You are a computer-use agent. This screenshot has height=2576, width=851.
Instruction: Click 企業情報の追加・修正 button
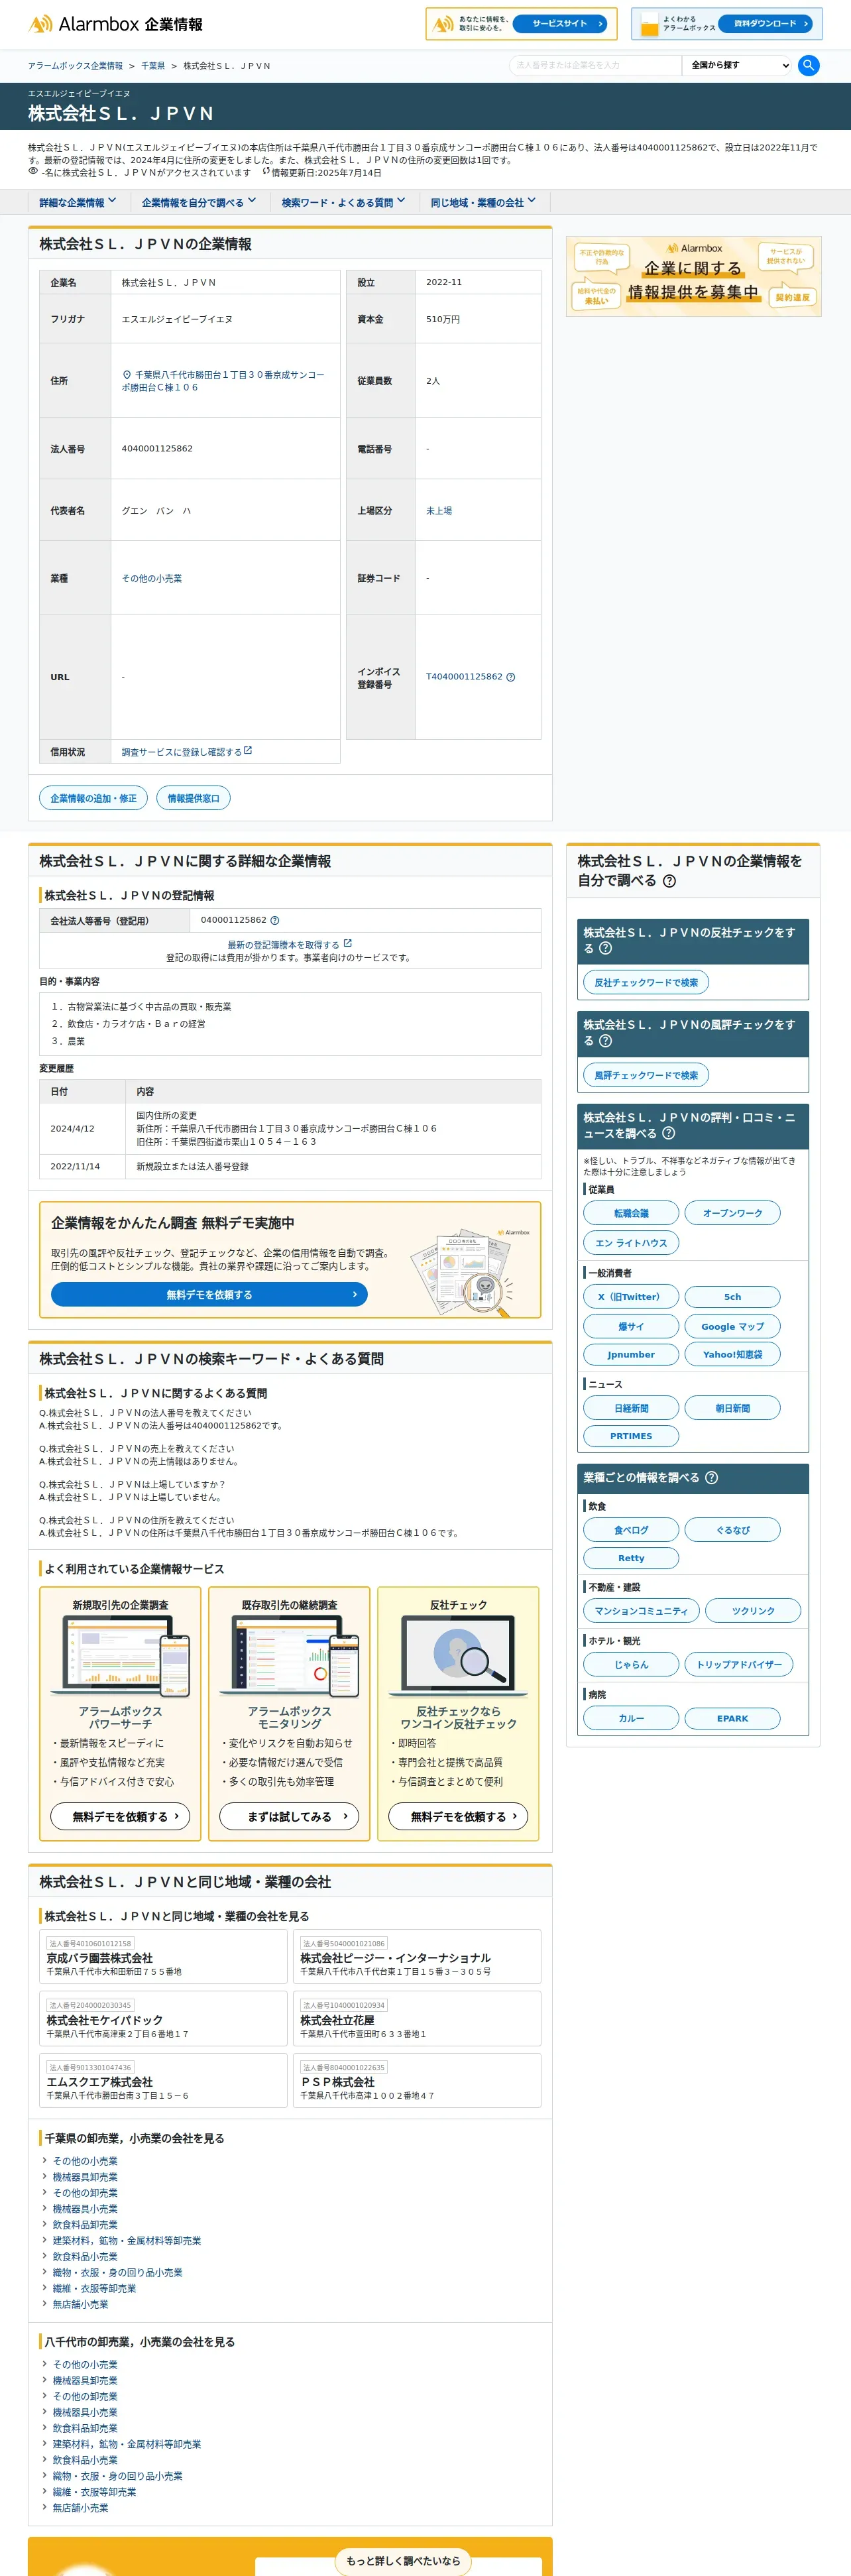[x=93, y=798]
